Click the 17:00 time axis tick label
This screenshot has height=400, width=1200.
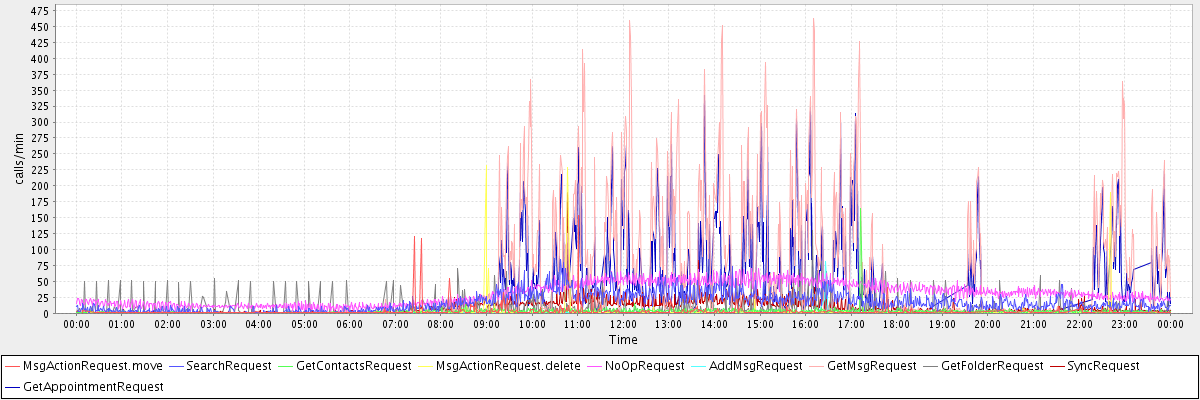coord(851,324)
